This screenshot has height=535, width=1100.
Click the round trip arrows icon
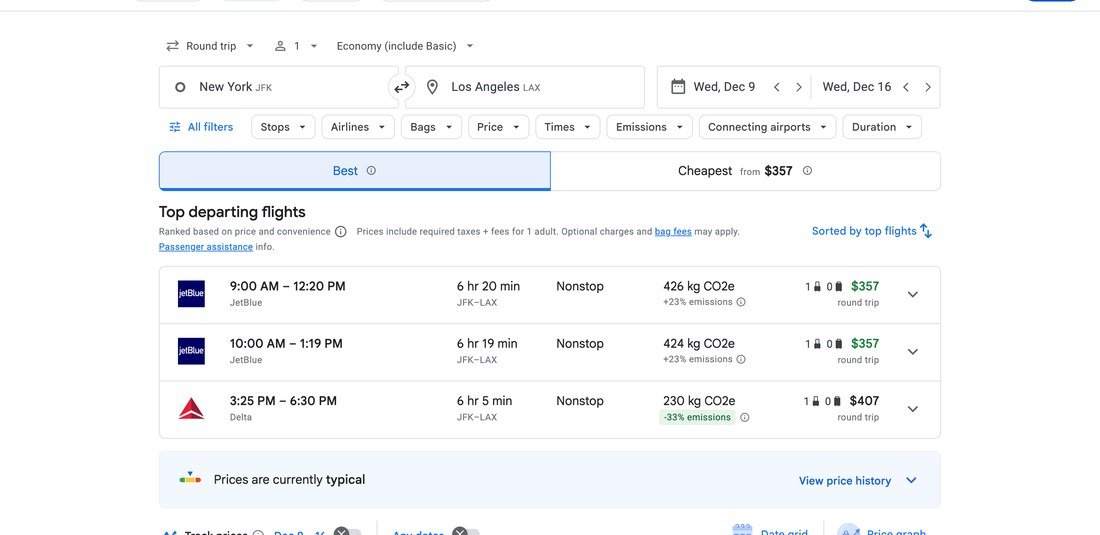pyautogui.click(x=172, y=46)
